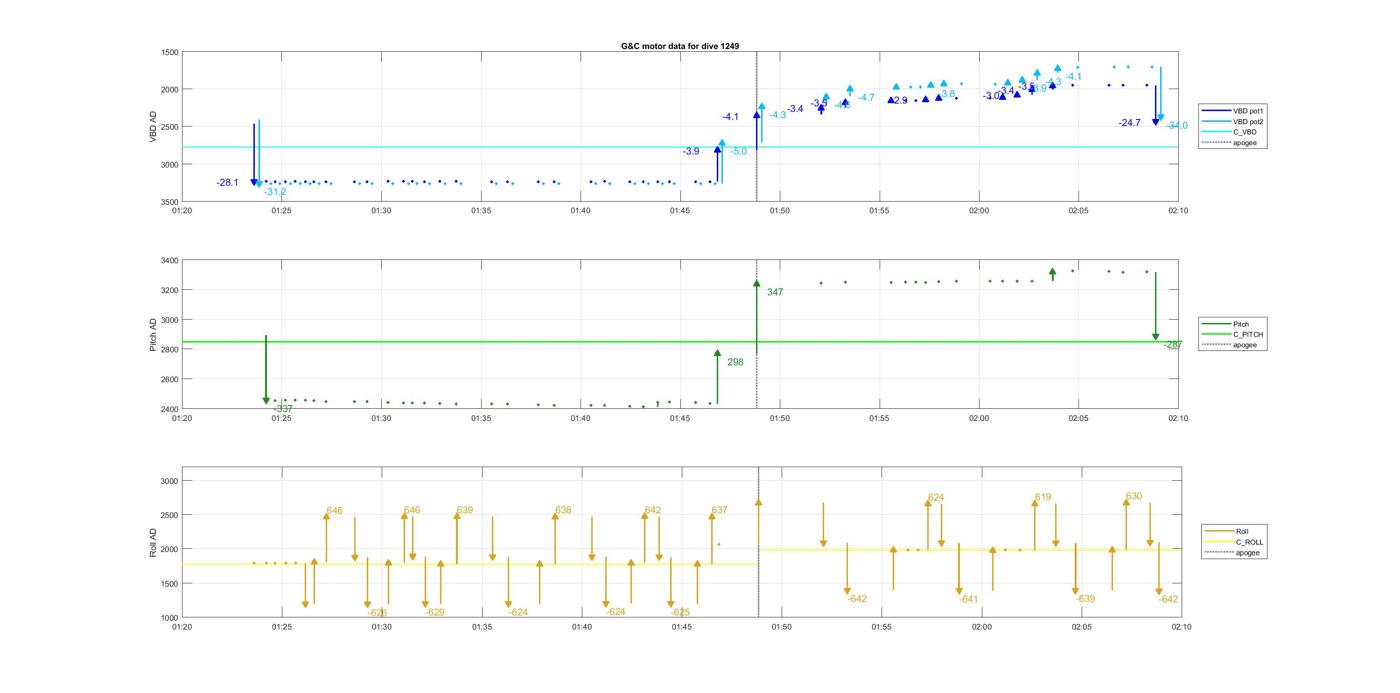This screenshot has width=1400, height=693.
Task: Select the "C_VBD" legend entry
Action: coord(1228,132)
